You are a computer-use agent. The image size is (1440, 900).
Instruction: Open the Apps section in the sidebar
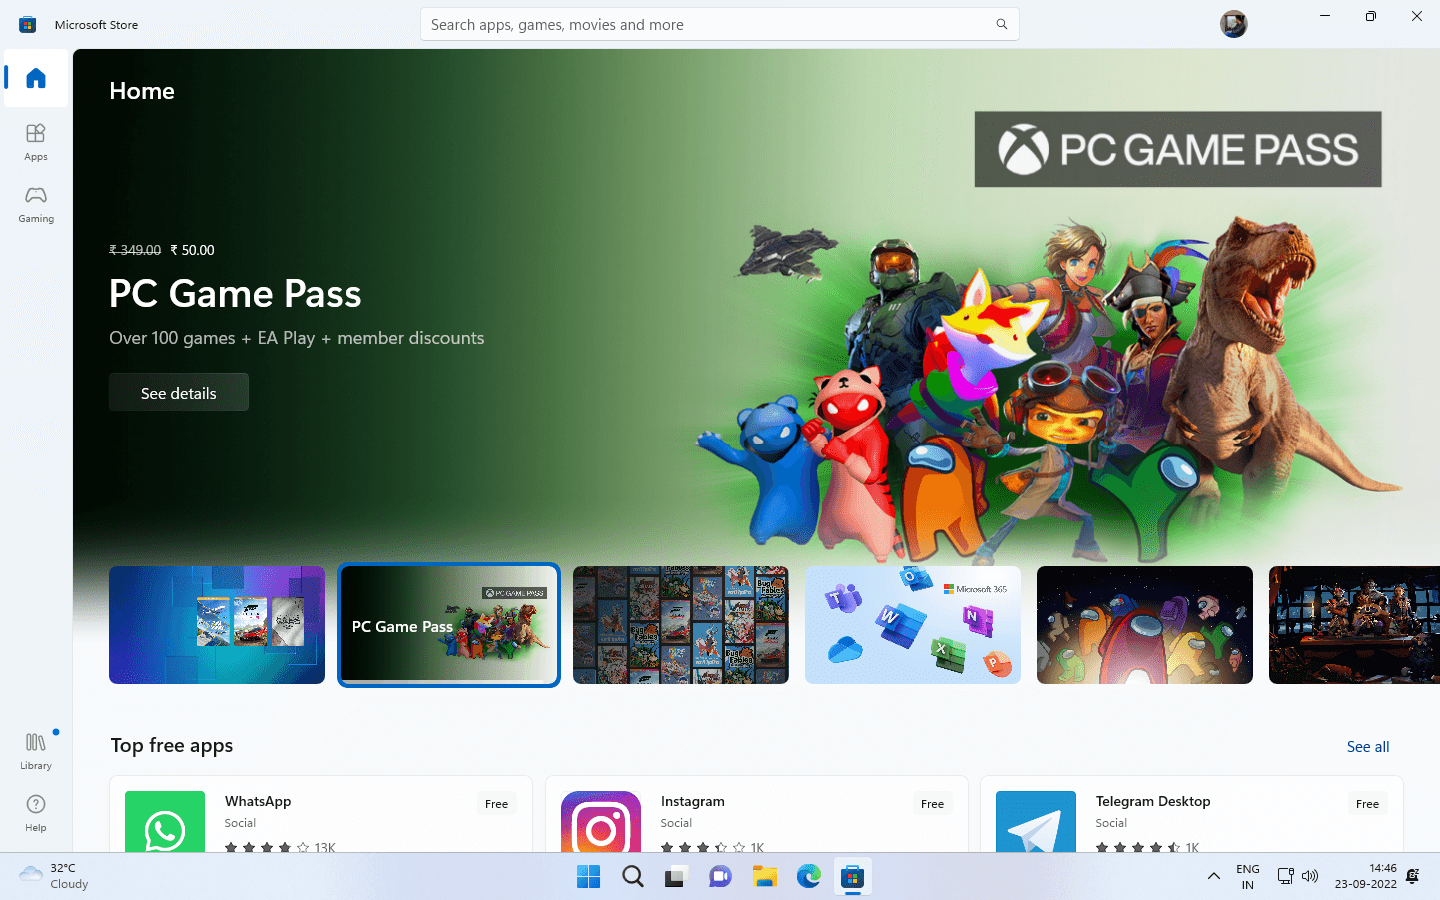pos(36,141)
